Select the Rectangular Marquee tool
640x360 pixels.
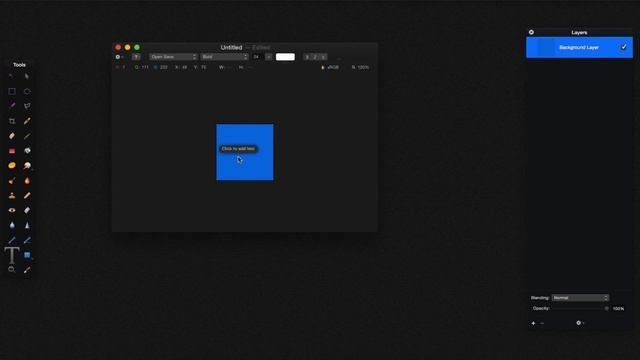(x=12, y=91)
